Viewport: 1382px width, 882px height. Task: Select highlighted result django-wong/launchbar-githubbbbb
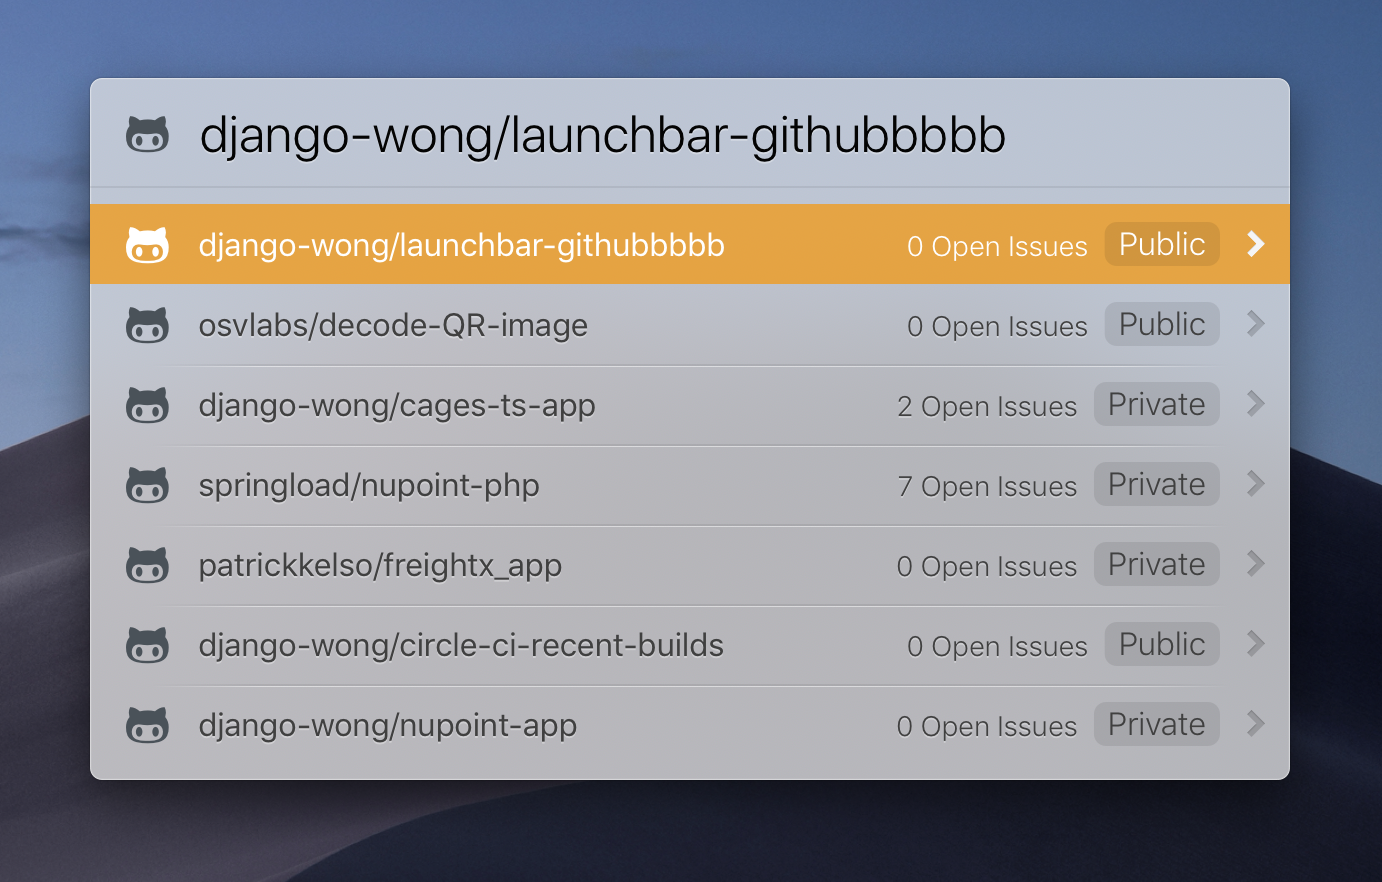coord(690,244)
